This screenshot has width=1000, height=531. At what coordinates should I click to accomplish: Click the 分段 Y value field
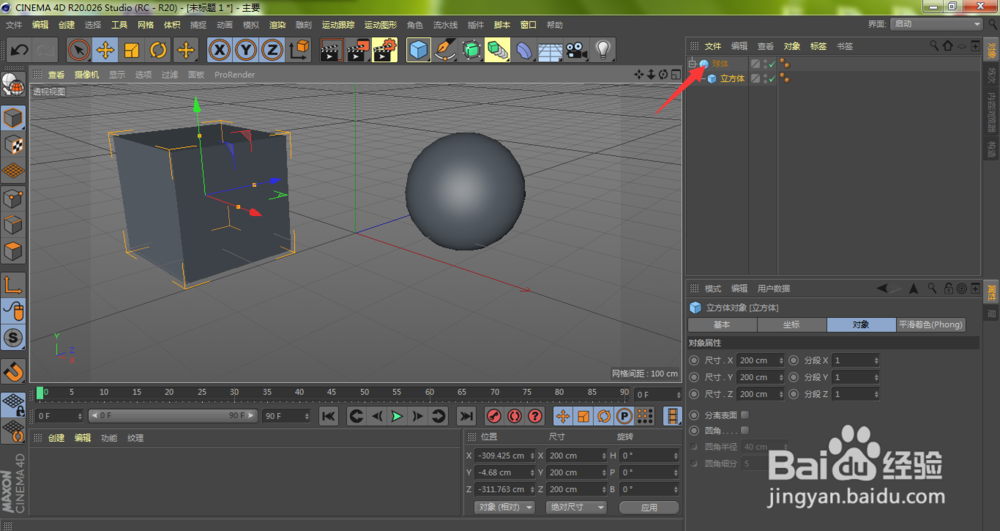pos(856,377)
